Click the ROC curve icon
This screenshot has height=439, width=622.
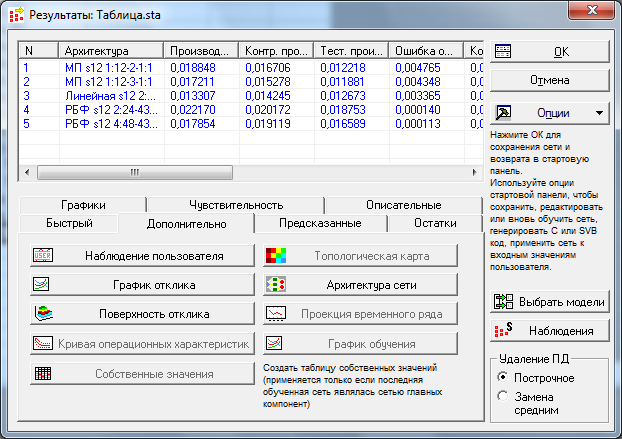click(x=42, y=343)
